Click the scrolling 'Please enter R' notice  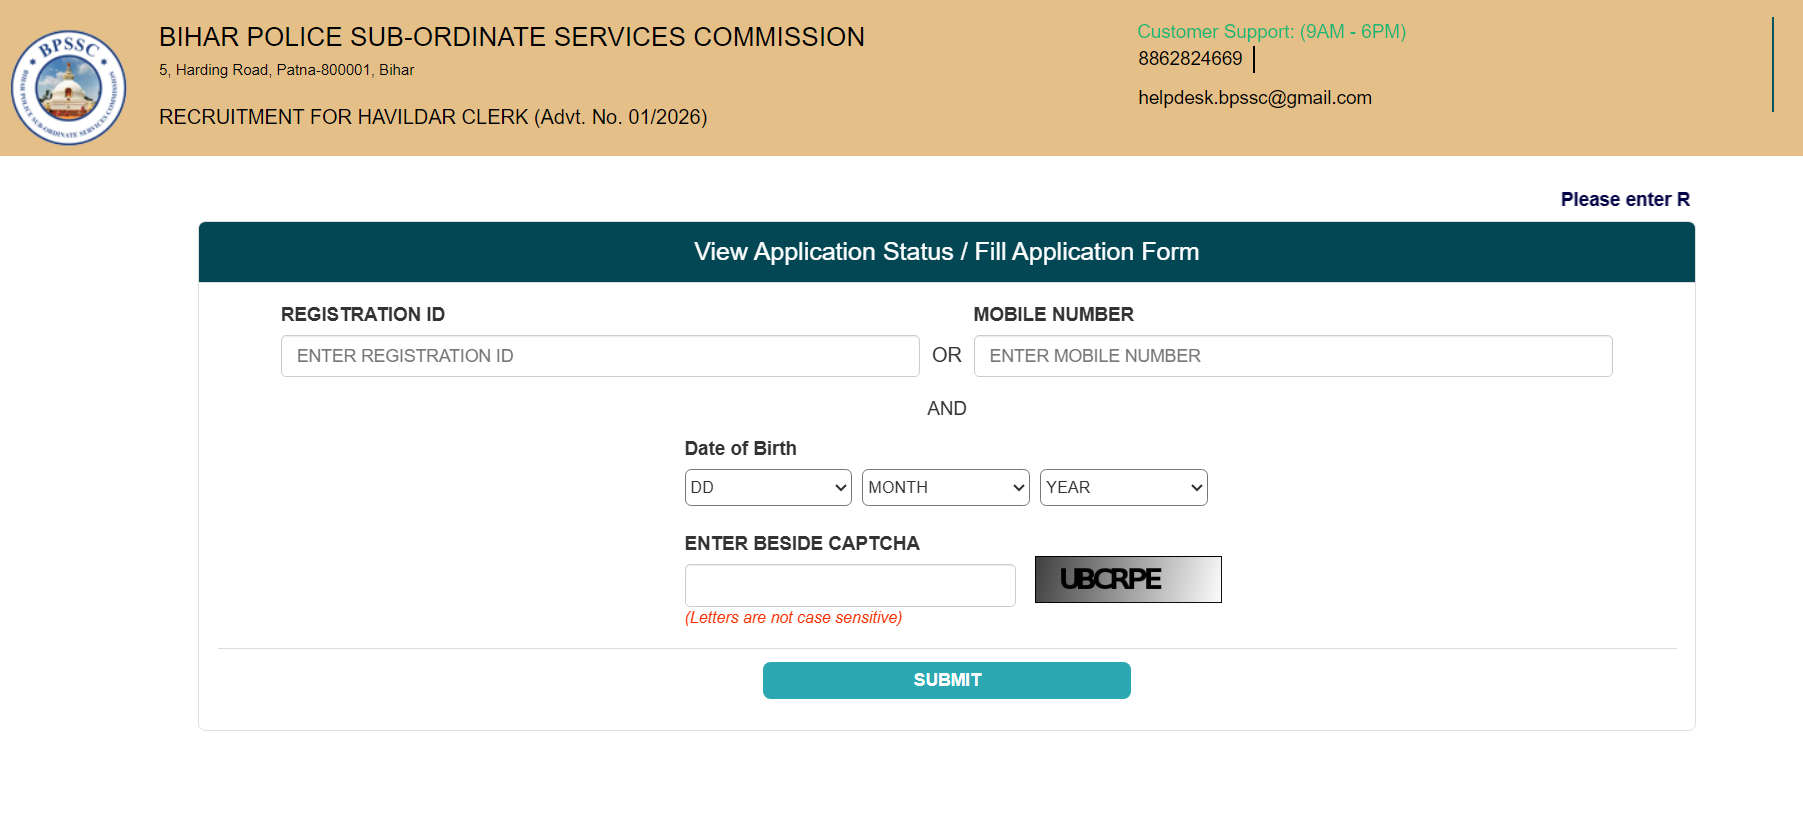(1624, 199)
